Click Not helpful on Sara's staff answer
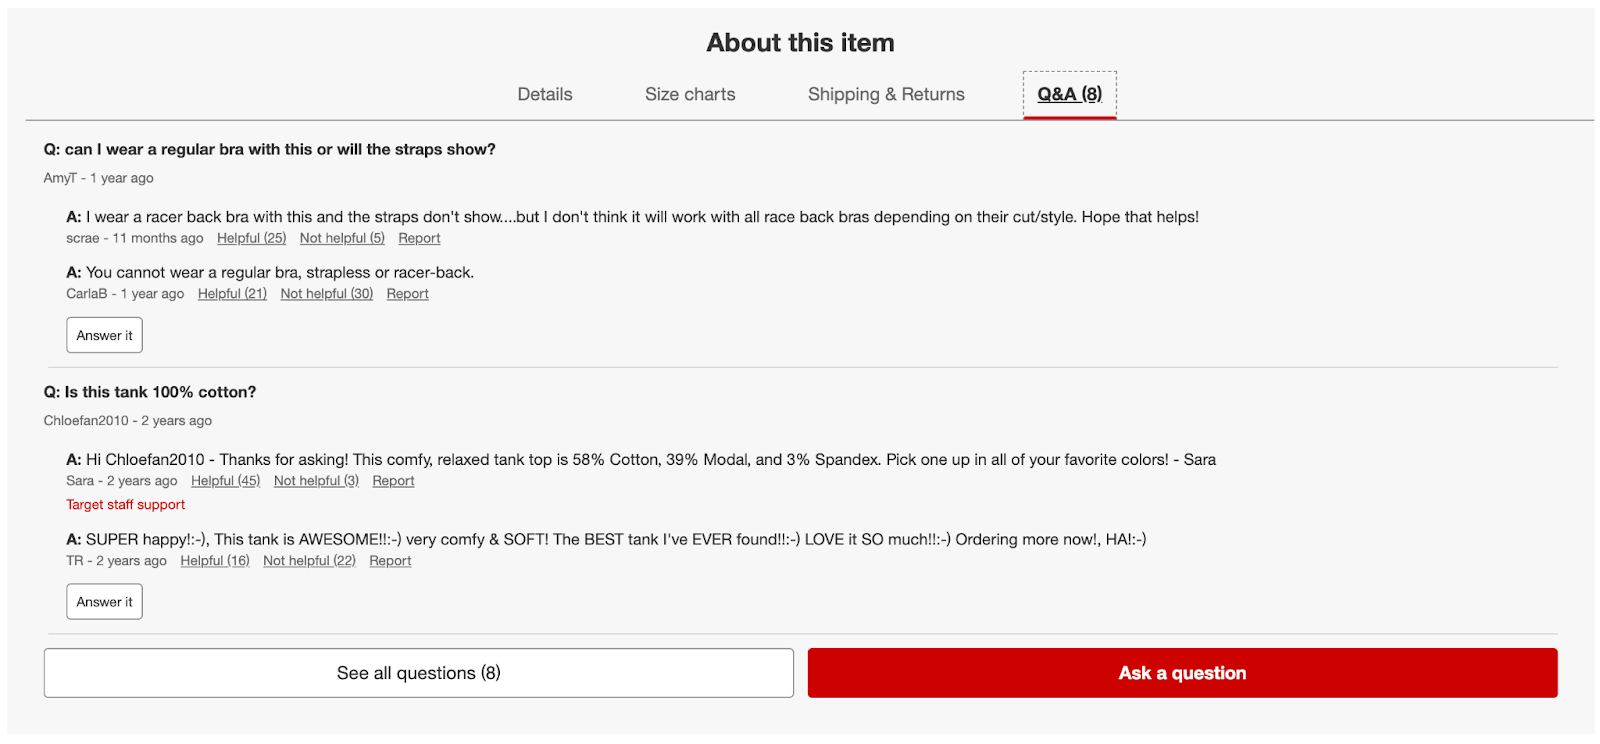 tap(316, 480)
